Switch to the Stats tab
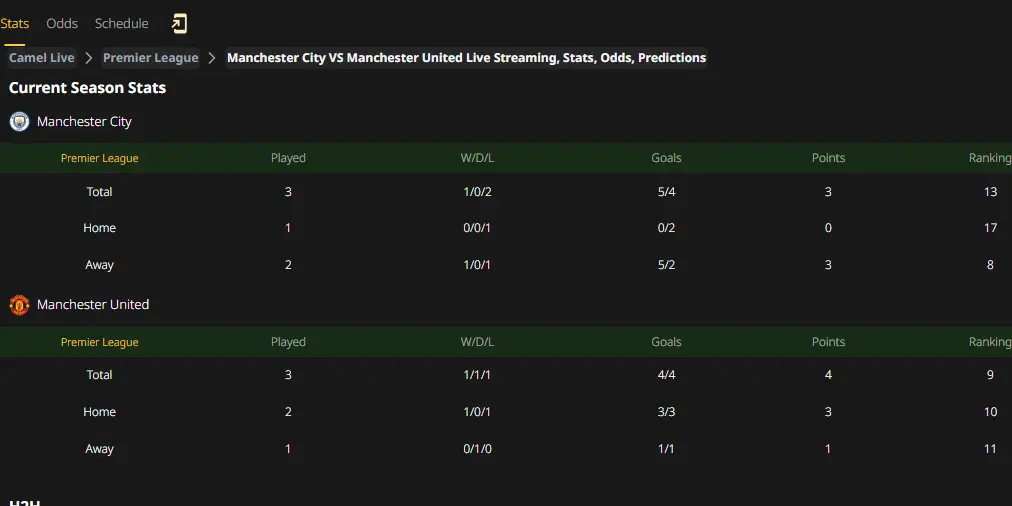1012x506 pixels. pos(14,24)
